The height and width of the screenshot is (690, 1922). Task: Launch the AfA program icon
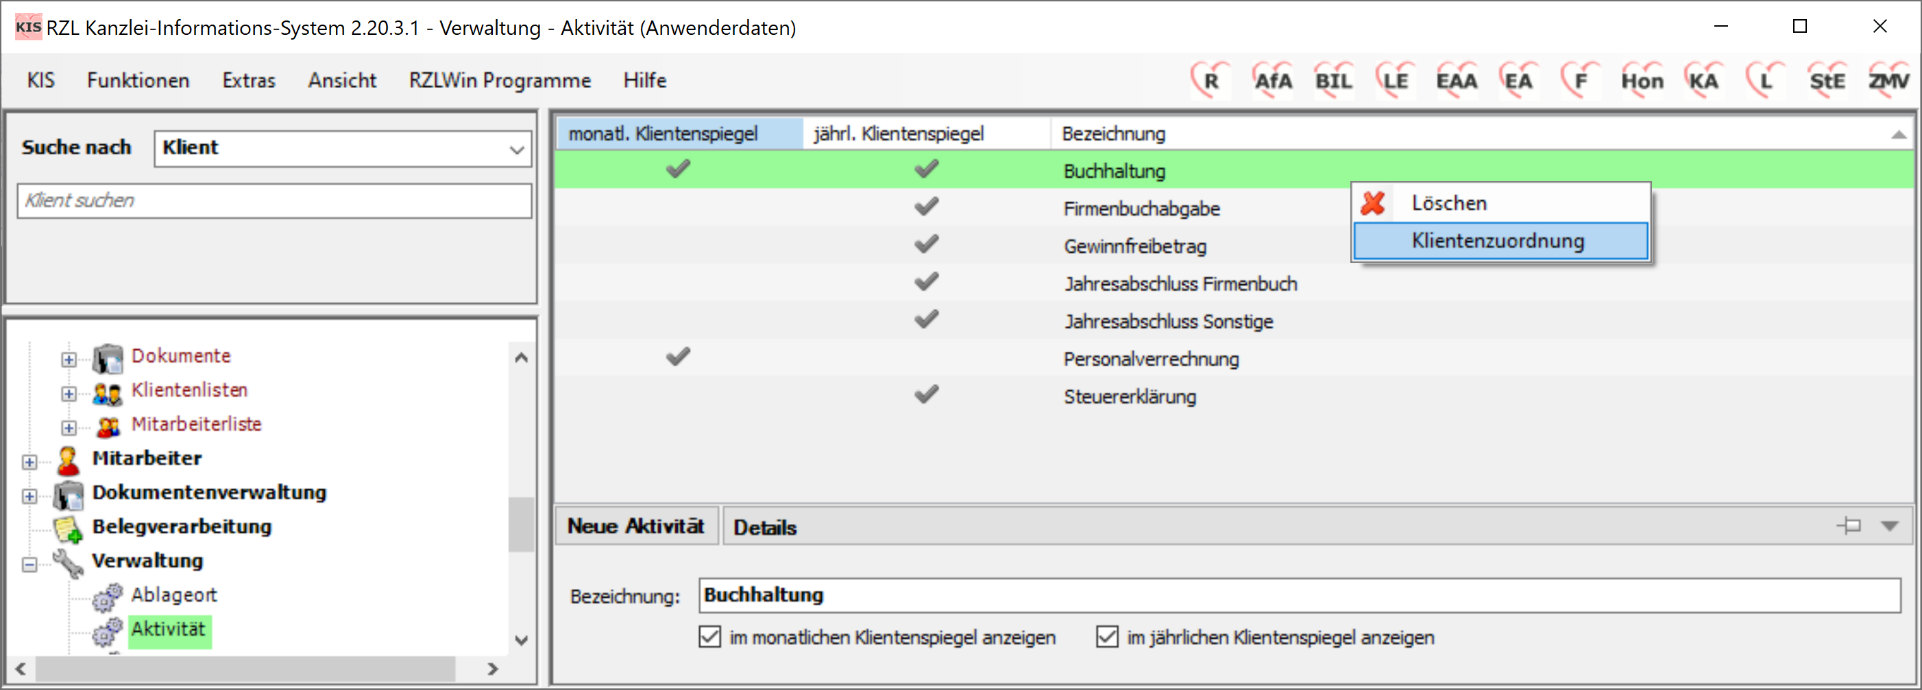click(1272, 80)
